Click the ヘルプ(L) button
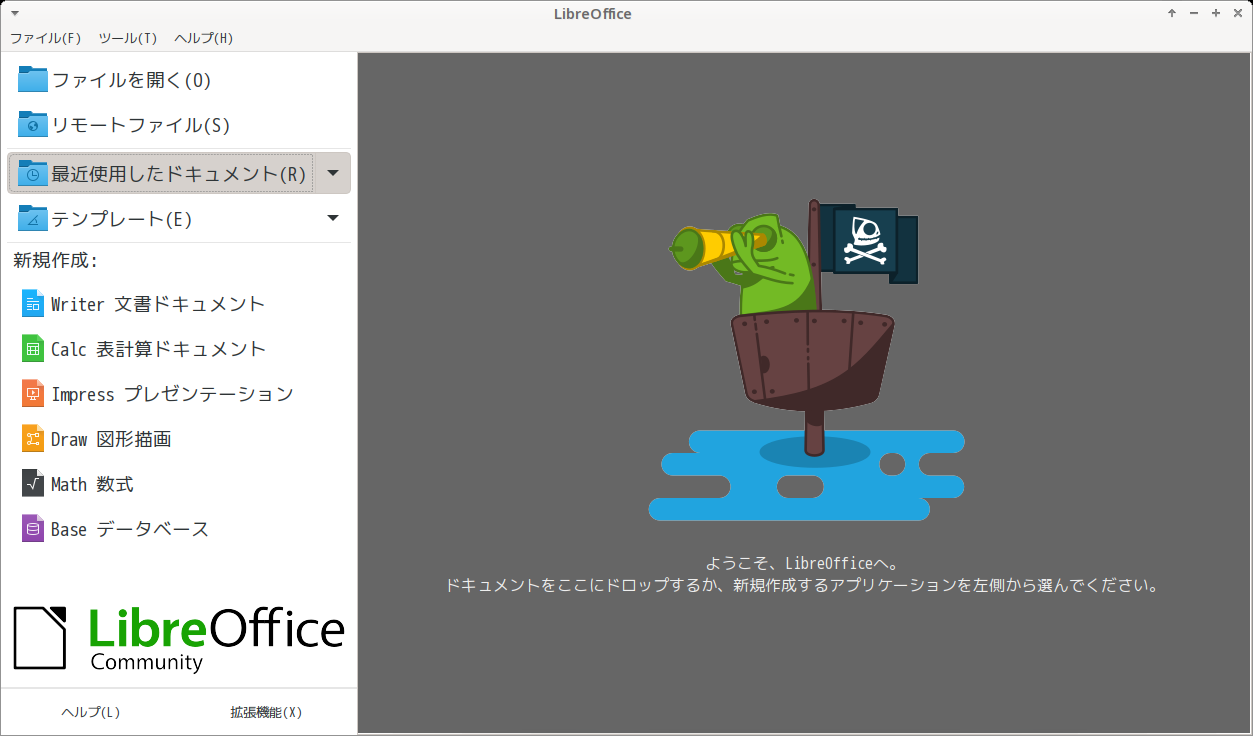 90,712
